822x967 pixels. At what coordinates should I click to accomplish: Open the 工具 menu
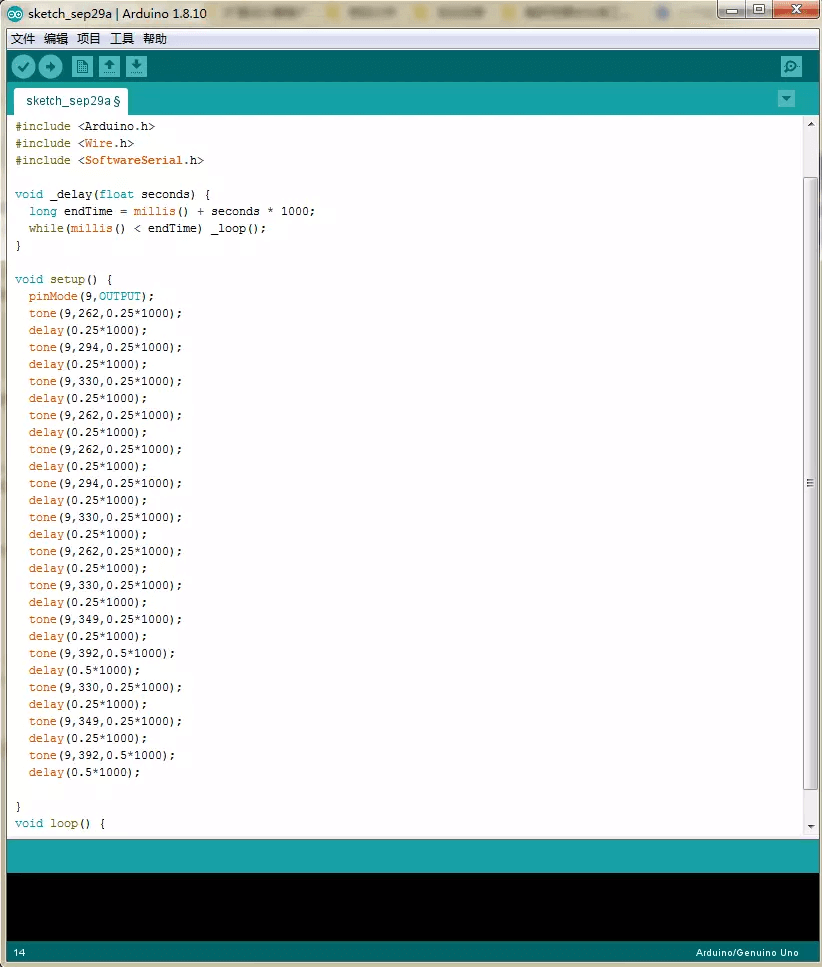121,39
